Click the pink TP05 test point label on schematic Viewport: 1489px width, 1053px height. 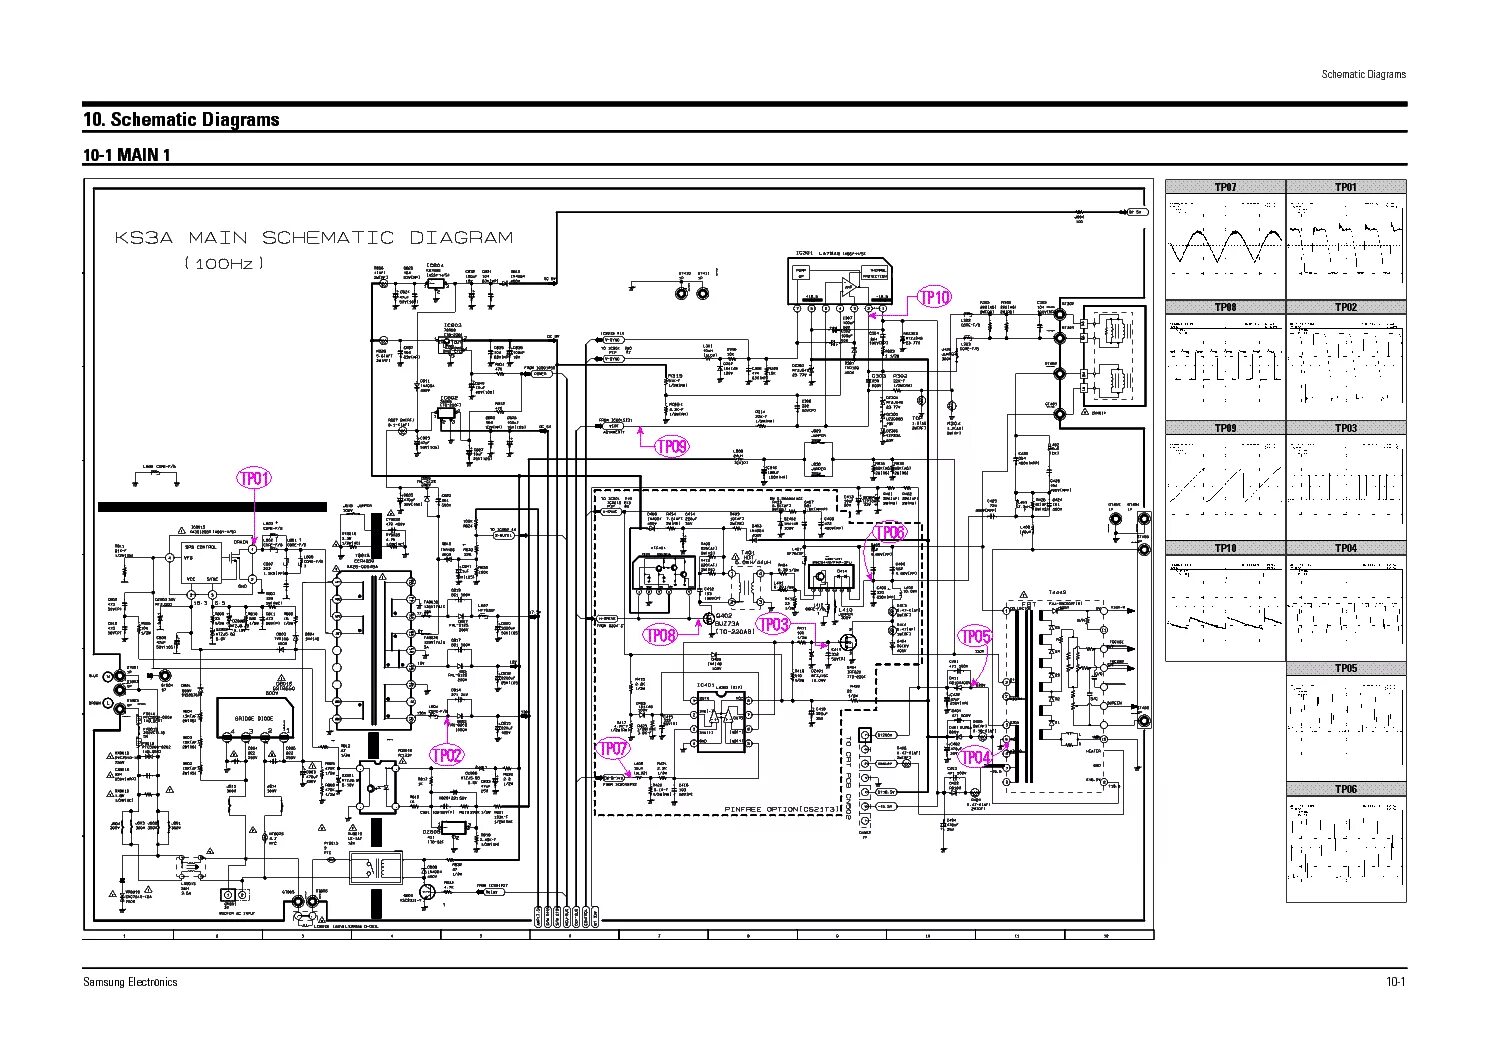[x=975, y=636]
